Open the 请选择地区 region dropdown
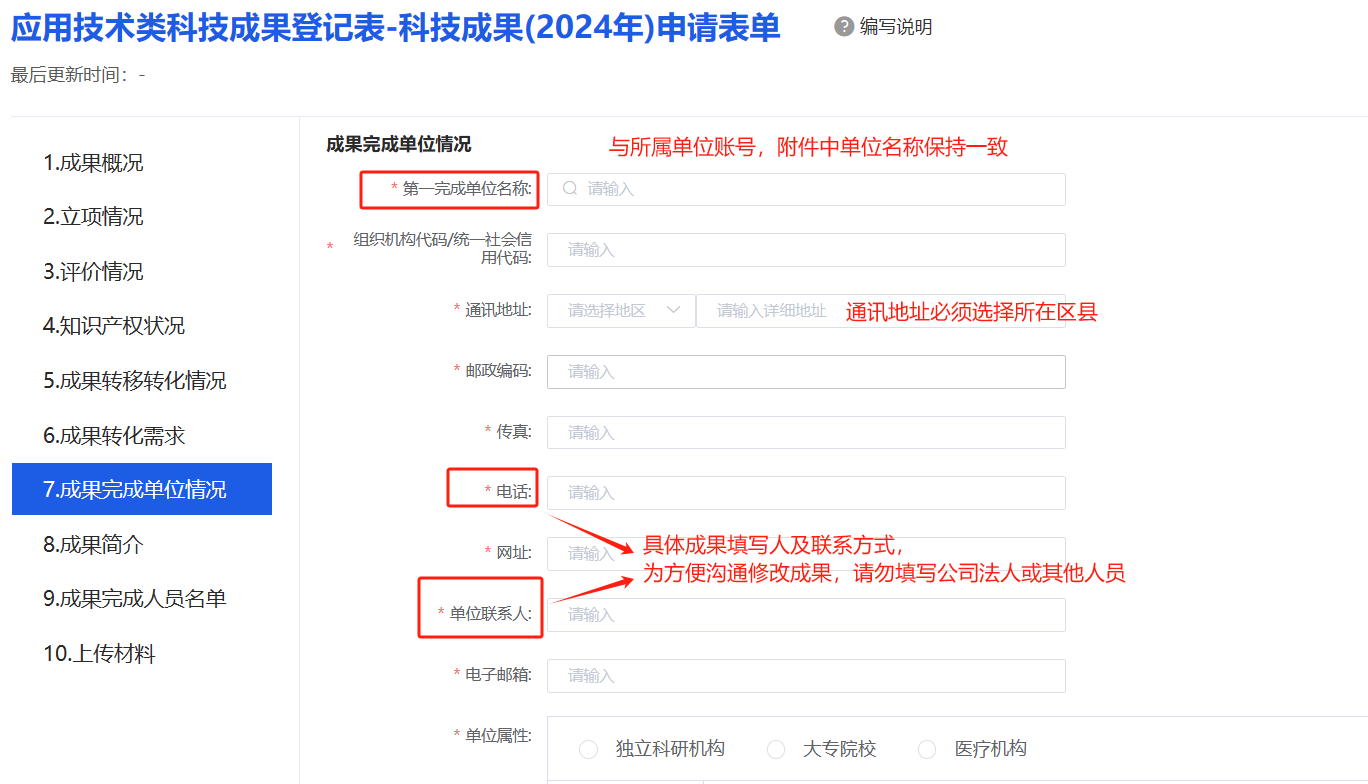The height and width of the screenshot is (784, 1368). coord(621,311)
